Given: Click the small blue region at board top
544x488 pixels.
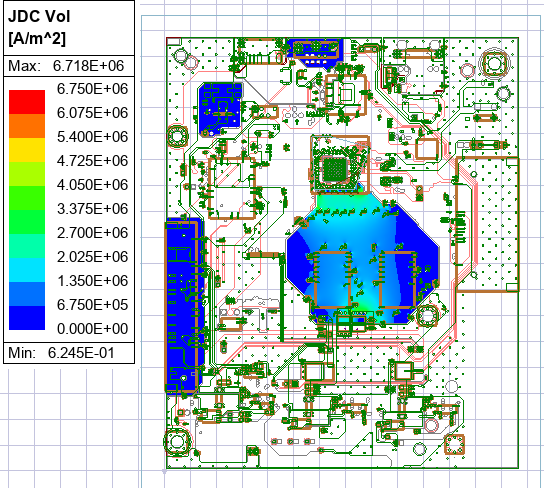Looking at the screenshot, I should (x=315, y=52).
